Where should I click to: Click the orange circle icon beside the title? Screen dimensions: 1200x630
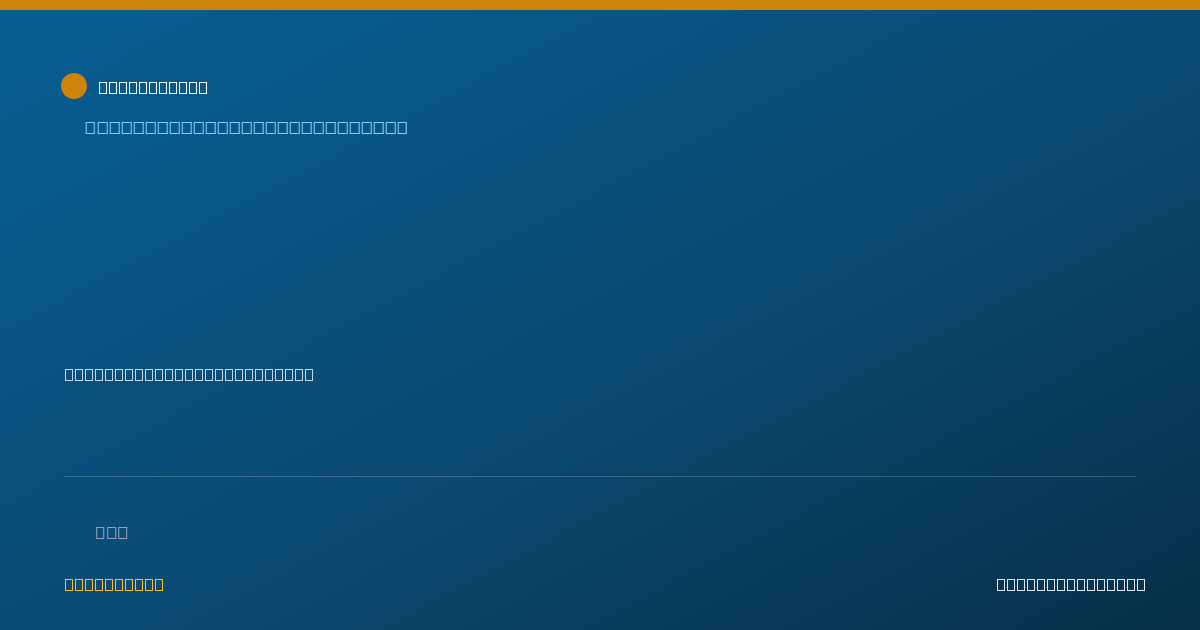(74, 86)
